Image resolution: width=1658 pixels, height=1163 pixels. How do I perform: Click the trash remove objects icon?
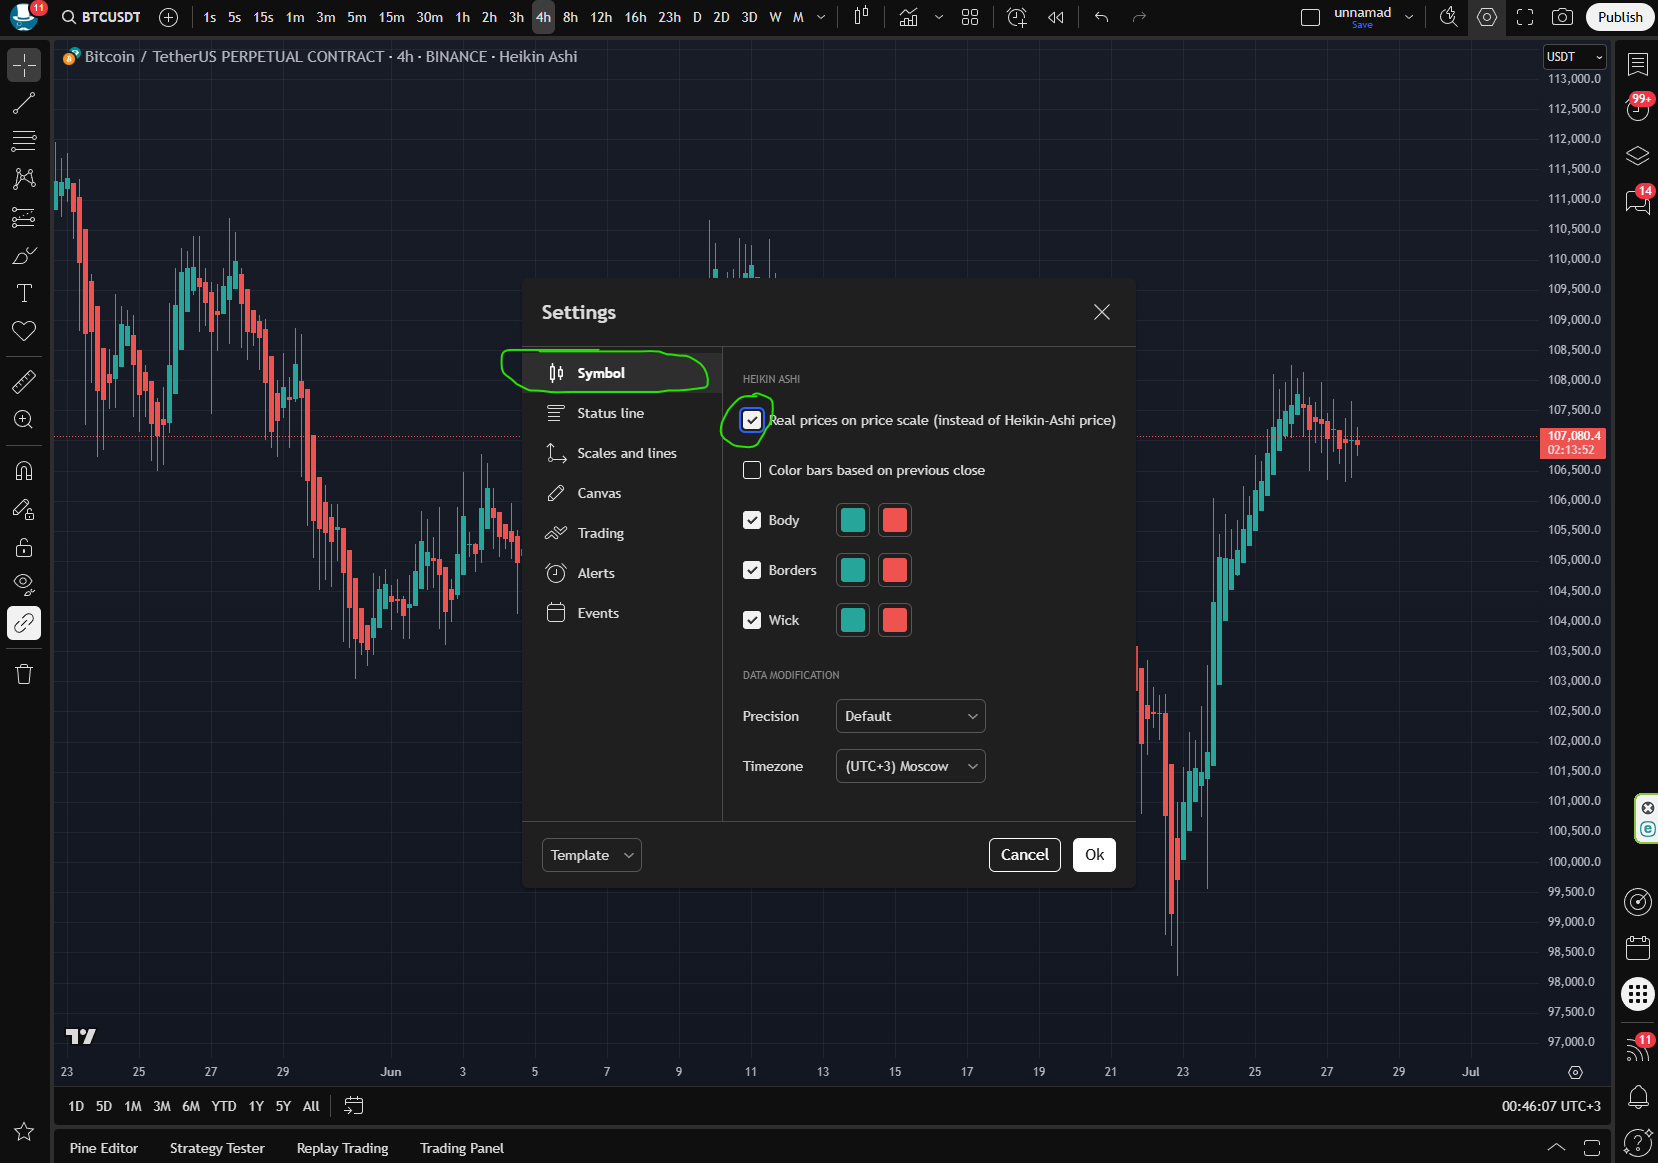24,674
